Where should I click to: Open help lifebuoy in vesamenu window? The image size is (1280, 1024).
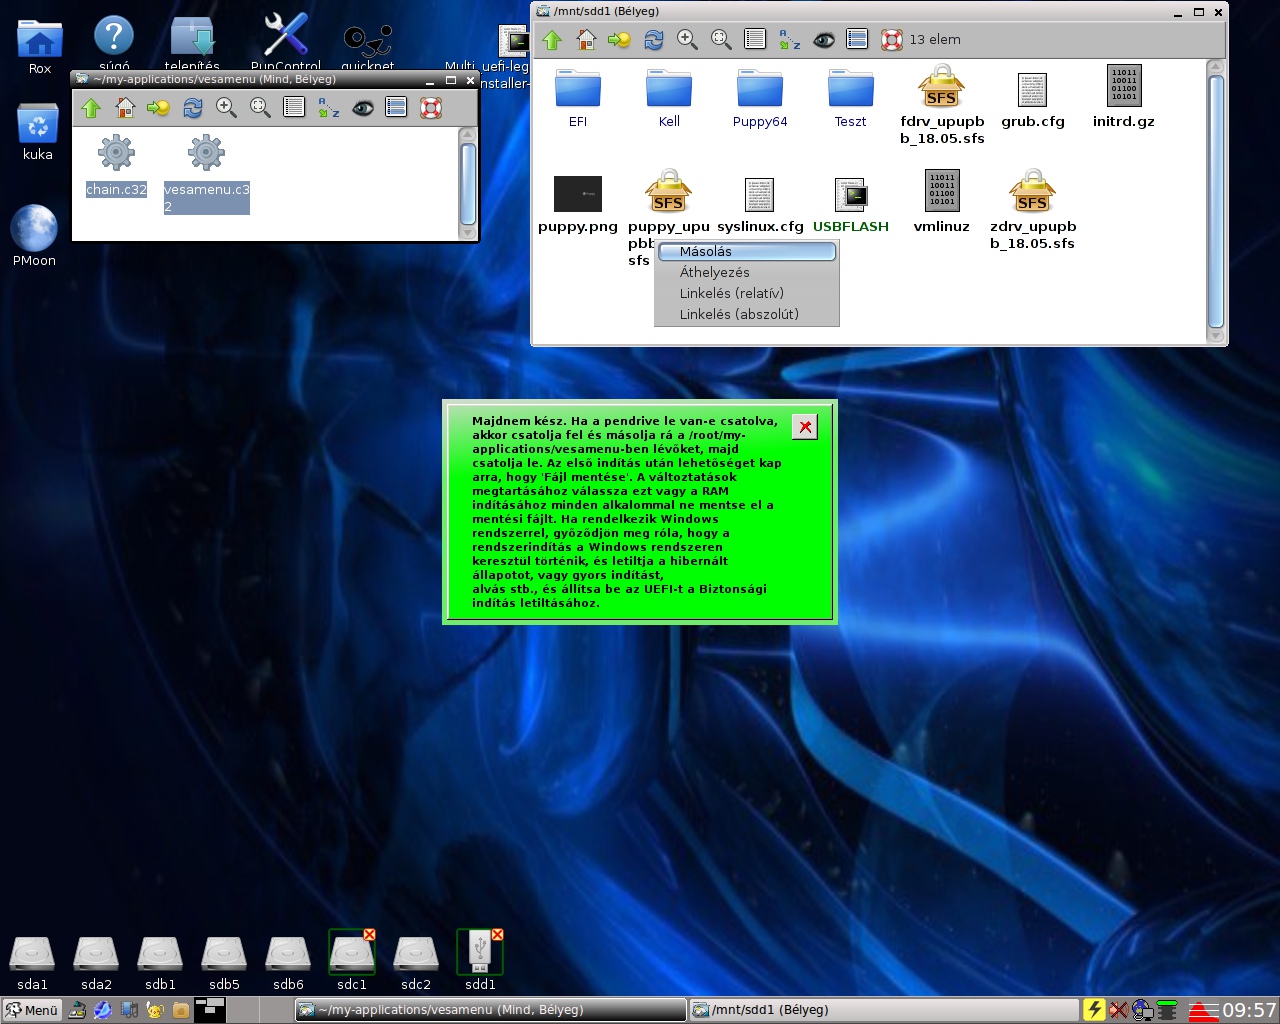(431, 108)
